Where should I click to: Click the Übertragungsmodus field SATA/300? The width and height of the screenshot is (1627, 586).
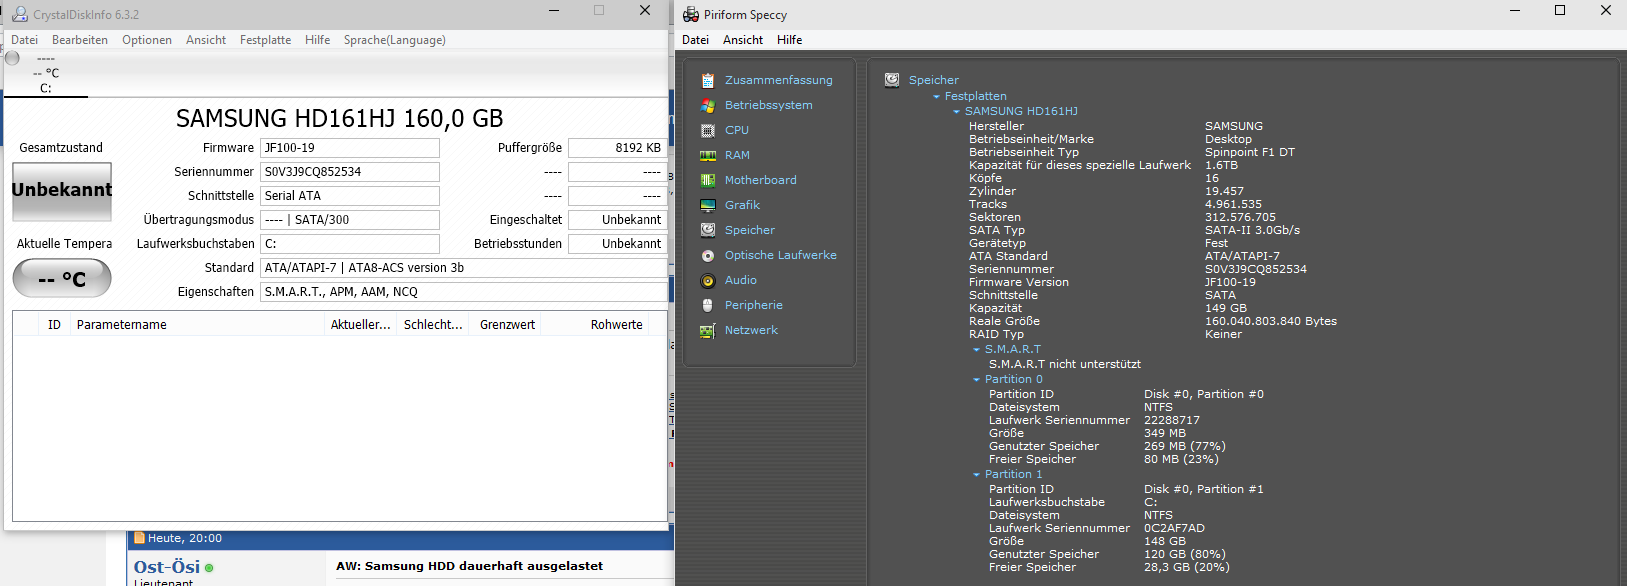coord(350,220)
